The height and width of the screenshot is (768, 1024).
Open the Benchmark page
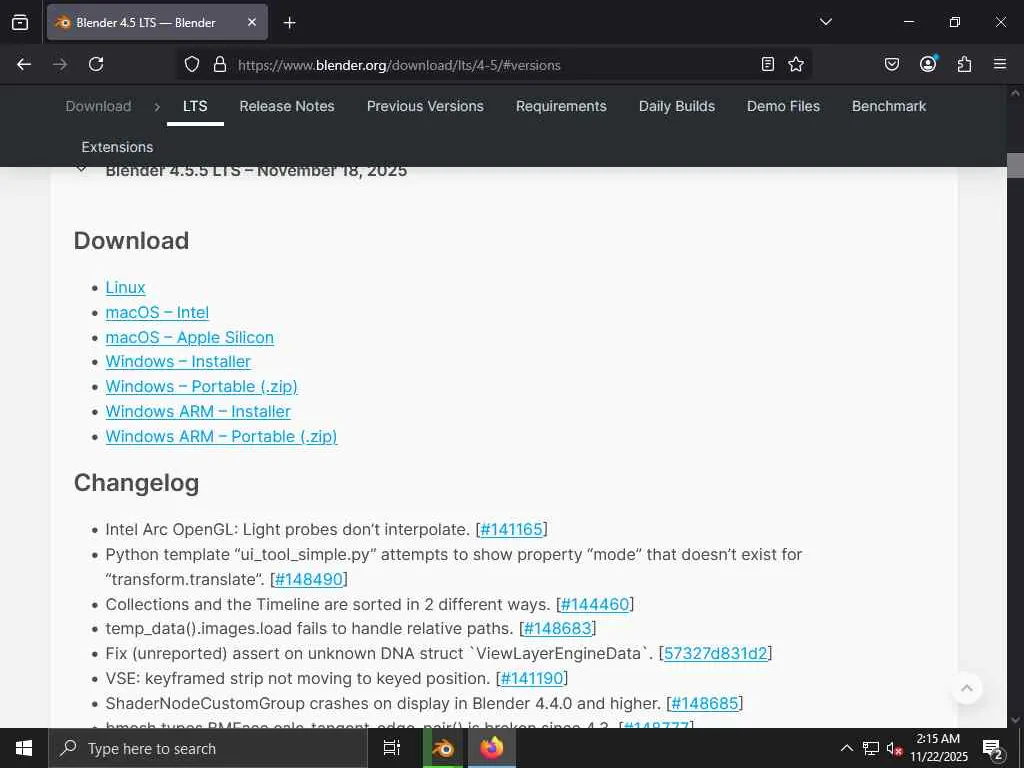(x=889, y=106)
